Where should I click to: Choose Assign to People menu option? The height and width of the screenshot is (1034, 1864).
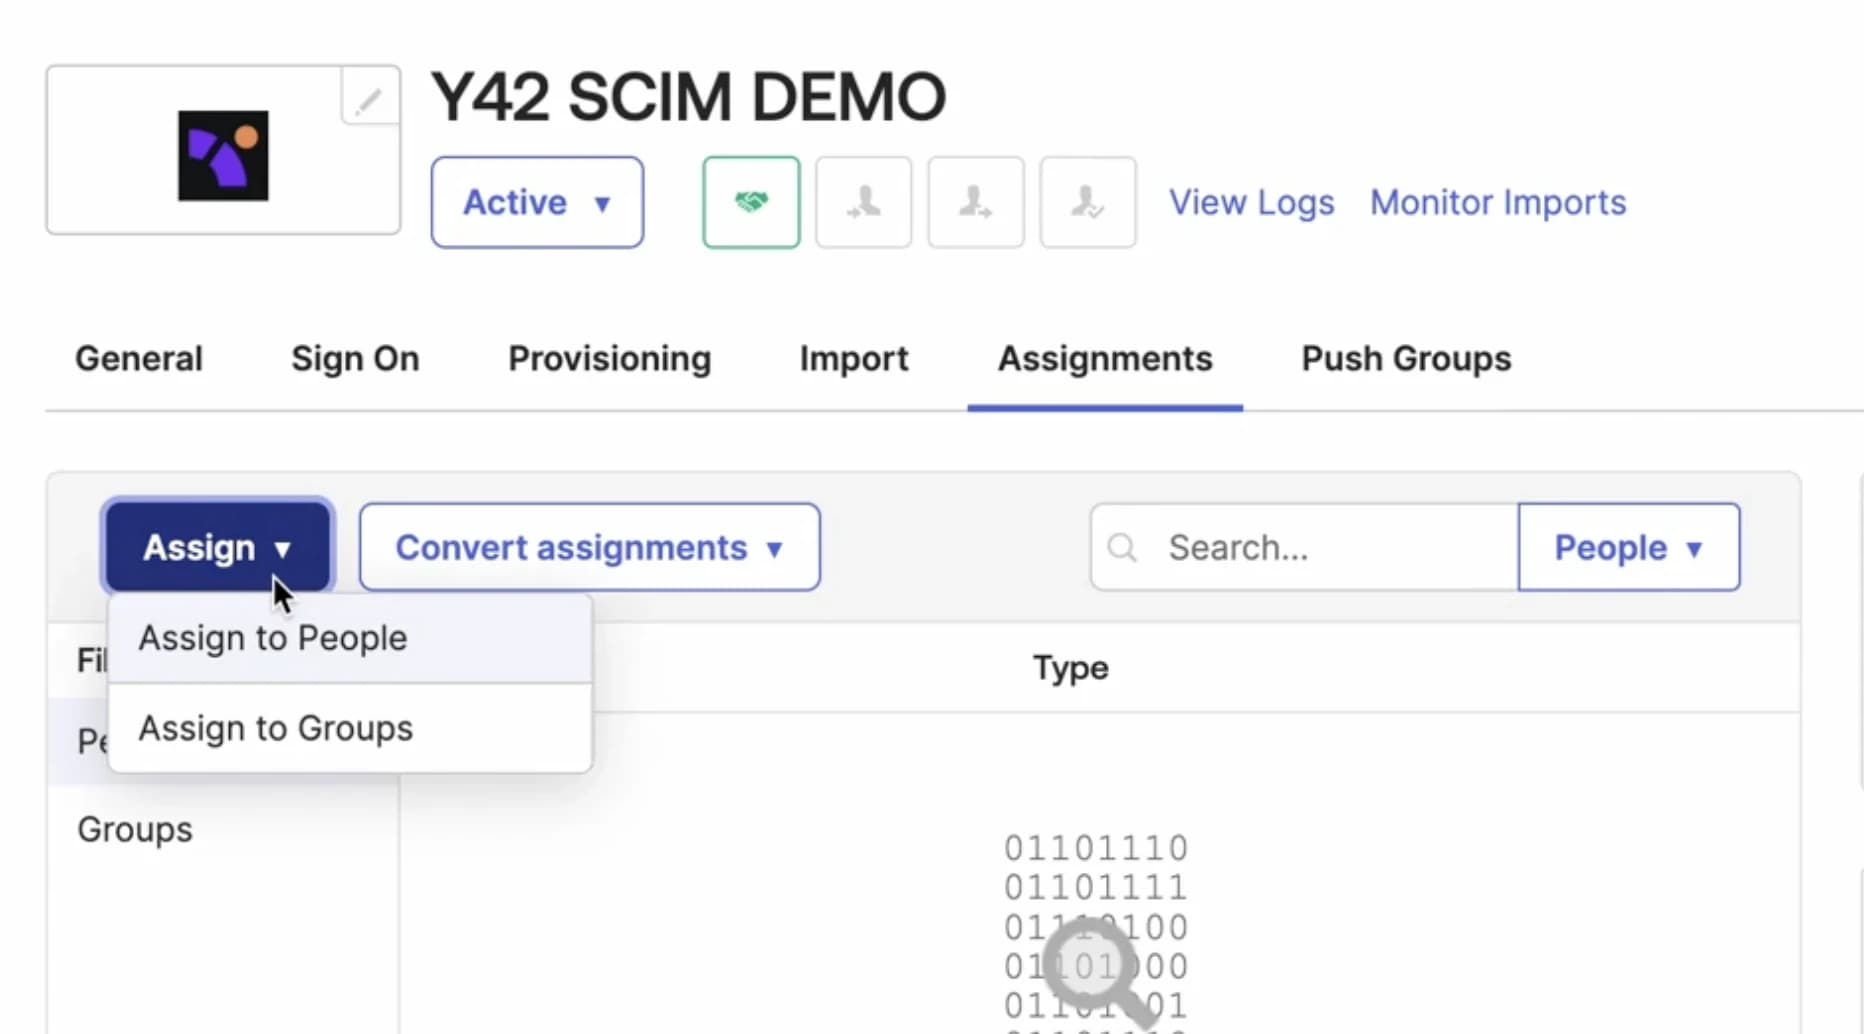(x=350, y=639)
